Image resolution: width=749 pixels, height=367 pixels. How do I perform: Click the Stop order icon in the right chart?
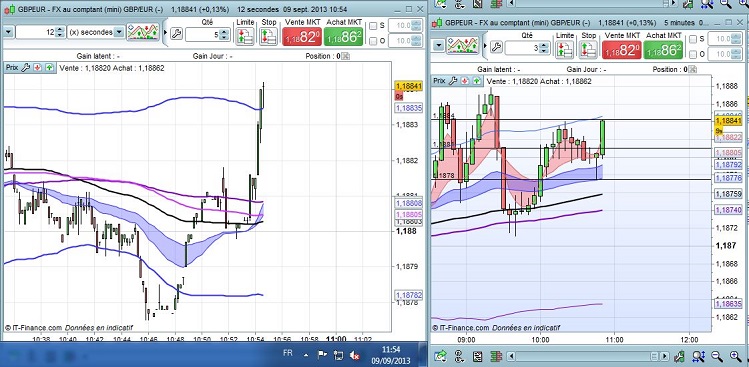[x=588, y=50]
